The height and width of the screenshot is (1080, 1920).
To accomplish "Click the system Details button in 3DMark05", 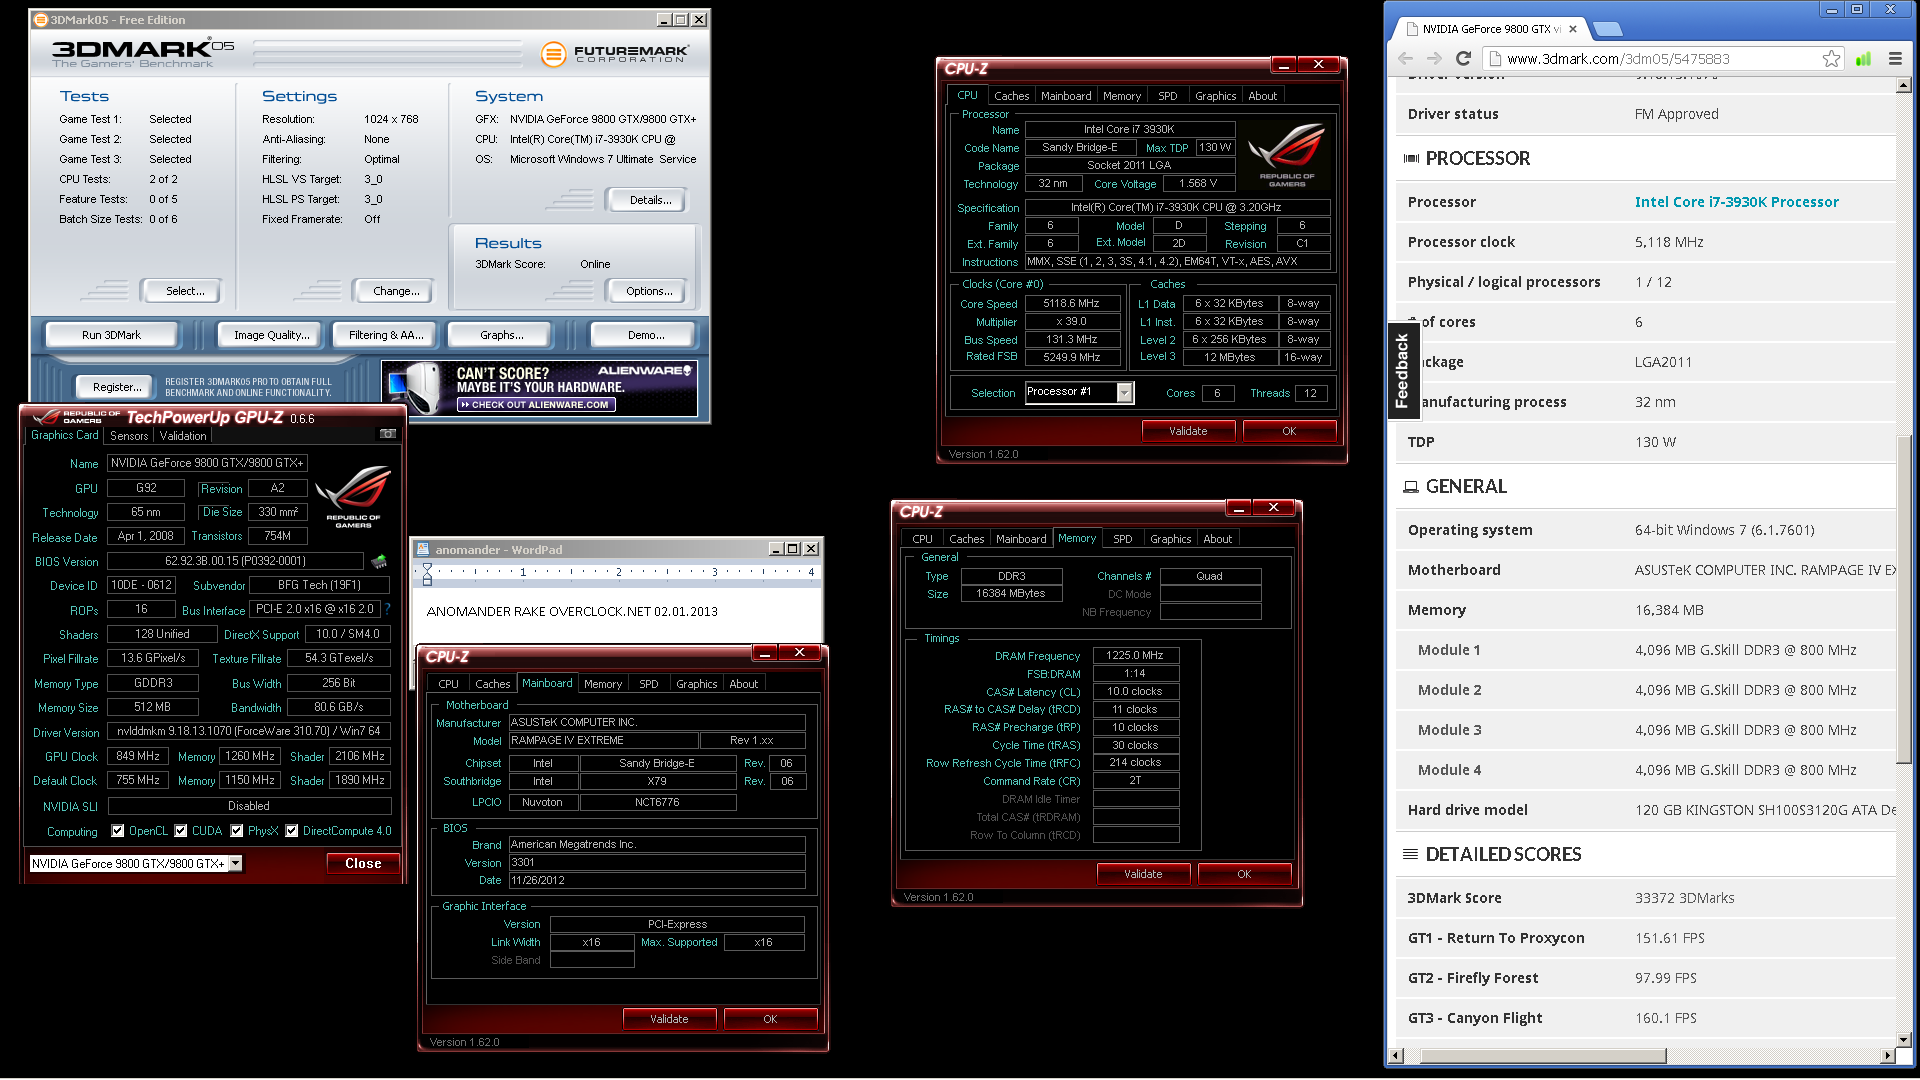I will 650,200.
